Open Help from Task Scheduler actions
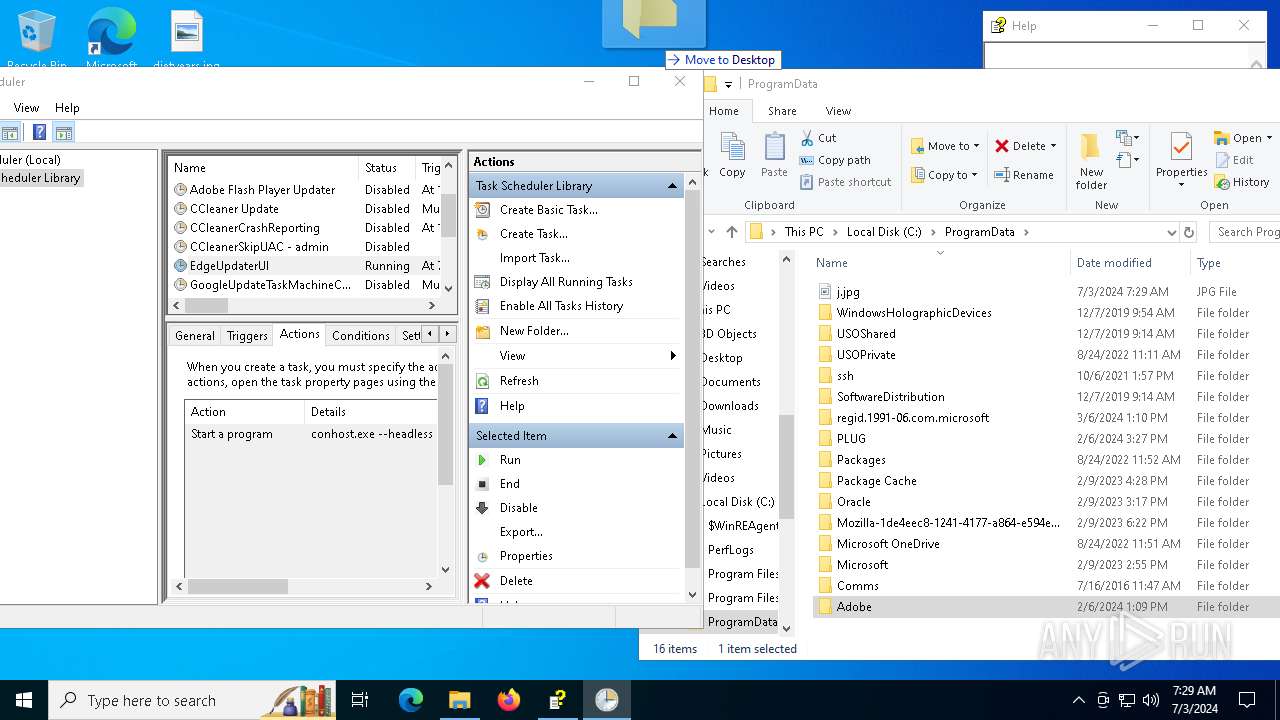This screenshot has height=720, width=1280. click(512, 406)
